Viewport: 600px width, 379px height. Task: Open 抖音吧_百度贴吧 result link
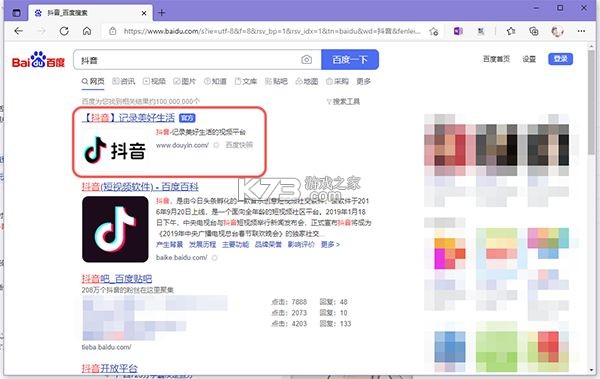(x=117, y=279)
